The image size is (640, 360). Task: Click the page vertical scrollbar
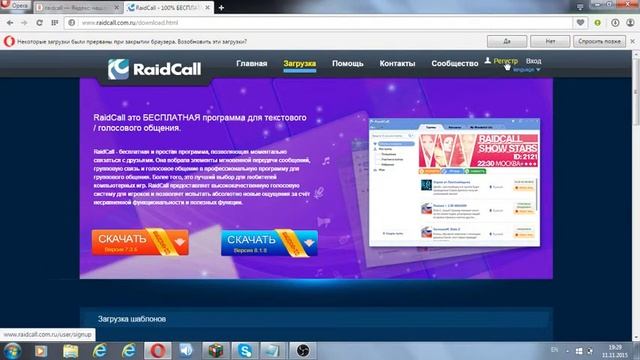click(636, 195)
